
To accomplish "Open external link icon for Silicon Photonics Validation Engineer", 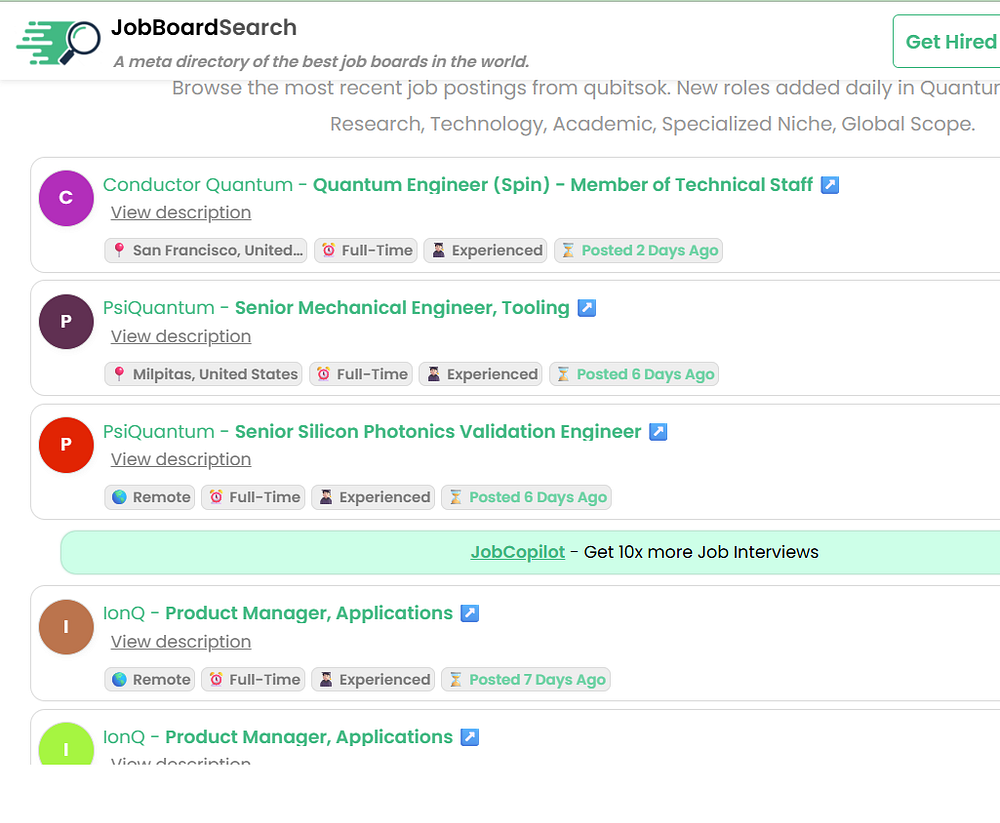I will tap(658, 432).
